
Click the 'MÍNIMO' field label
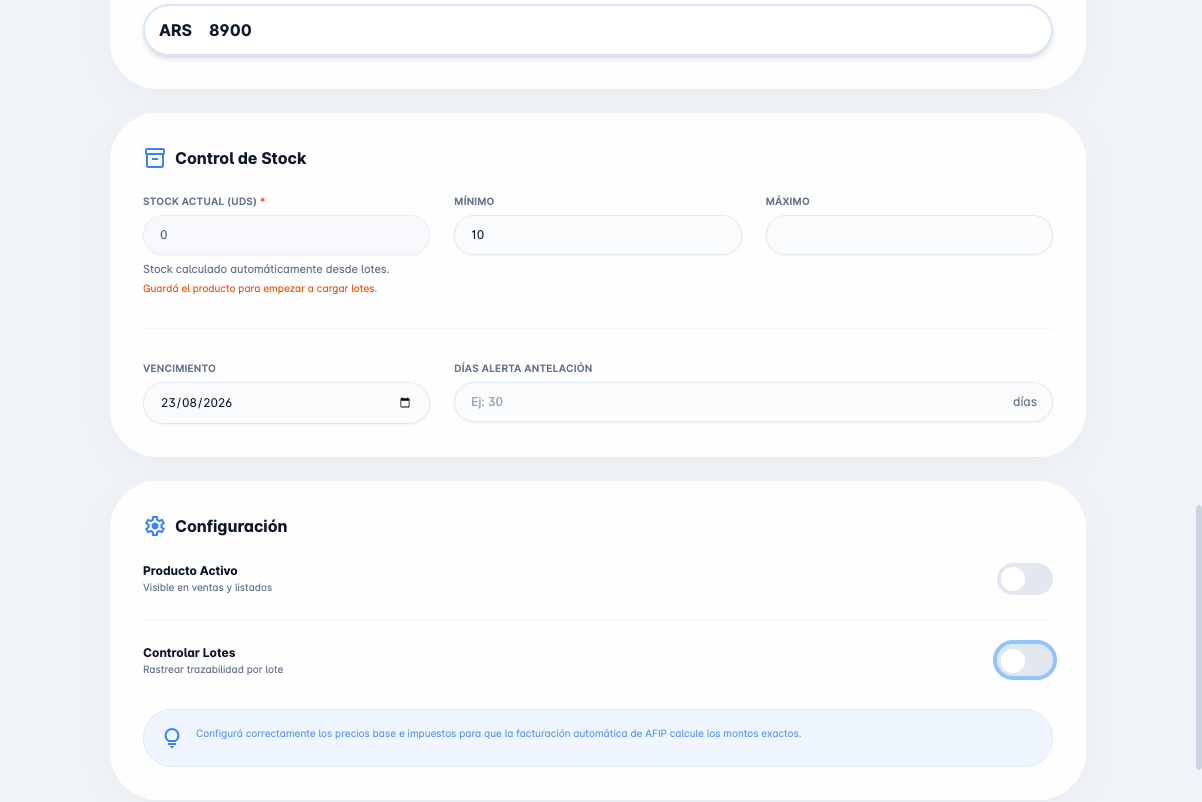pyautogui.click(x=474, y=201)
